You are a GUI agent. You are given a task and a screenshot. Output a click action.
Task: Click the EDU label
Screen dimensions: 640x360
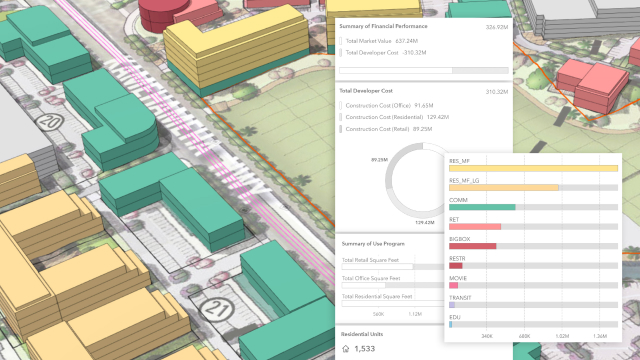tap(455, 317)
